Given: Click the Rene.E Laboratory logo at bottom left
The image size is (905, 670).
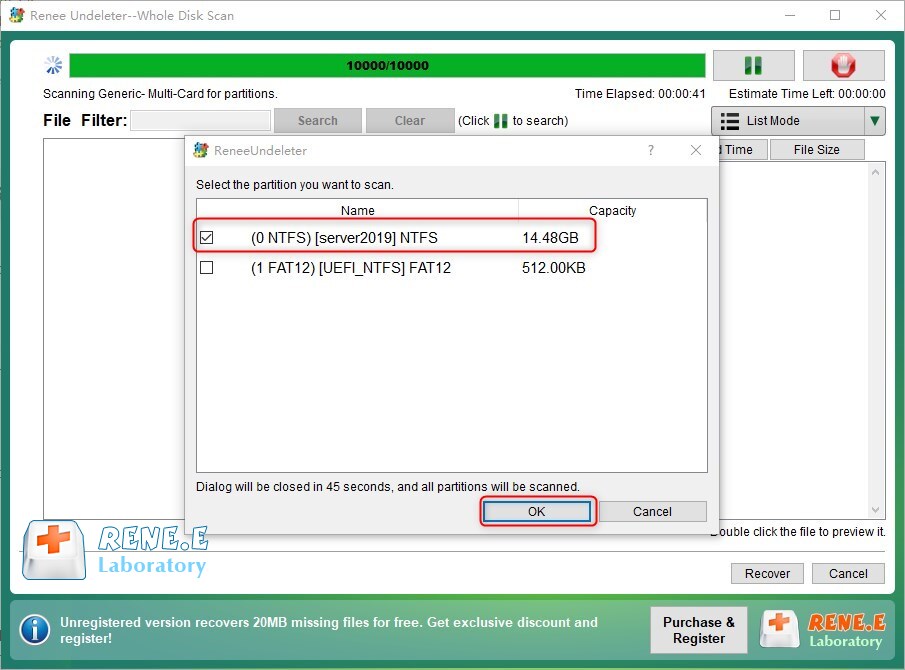Looking at the screenshot, I should click(x=115, y=551).
